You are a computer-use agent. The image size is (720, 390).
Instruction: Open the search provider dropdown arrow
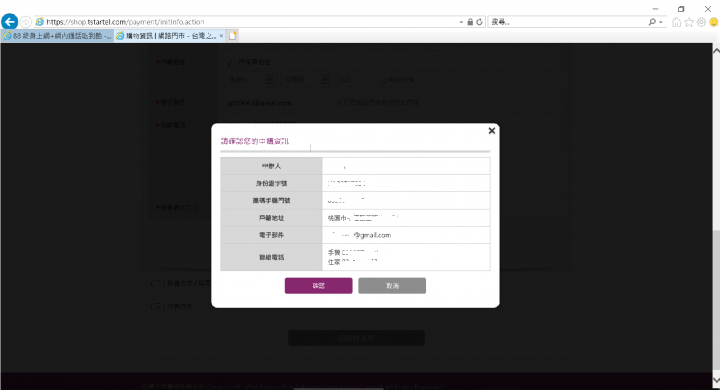tap(661, 22)
